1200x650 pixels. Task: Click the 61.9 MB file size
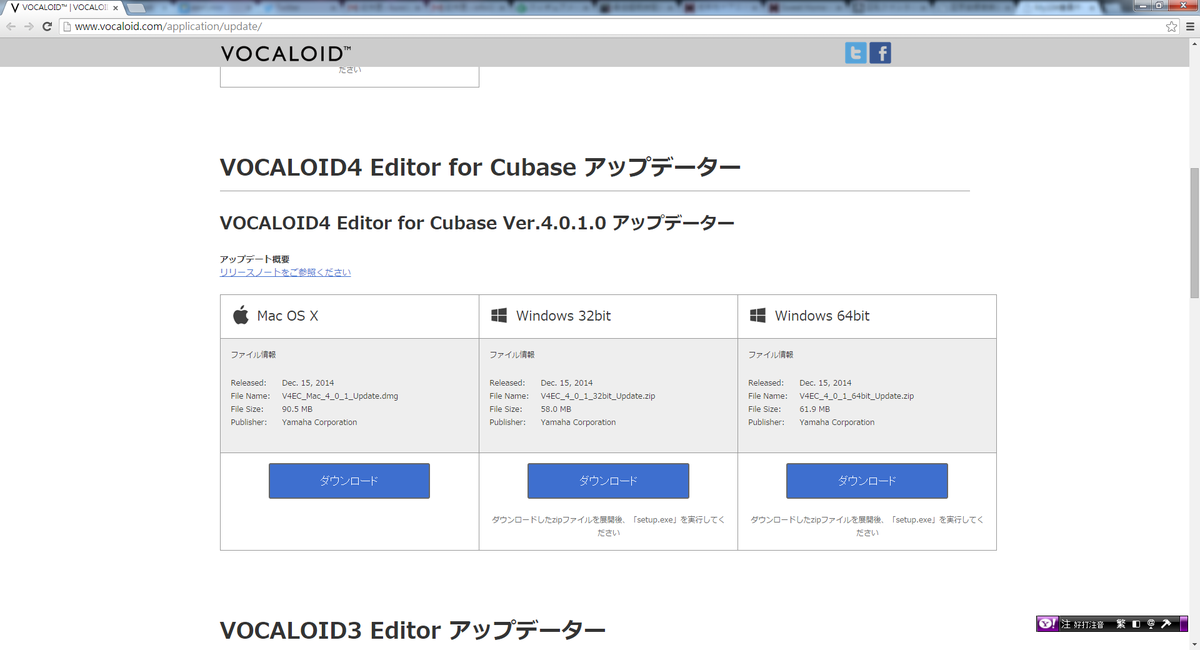click(x=815, y=409)
